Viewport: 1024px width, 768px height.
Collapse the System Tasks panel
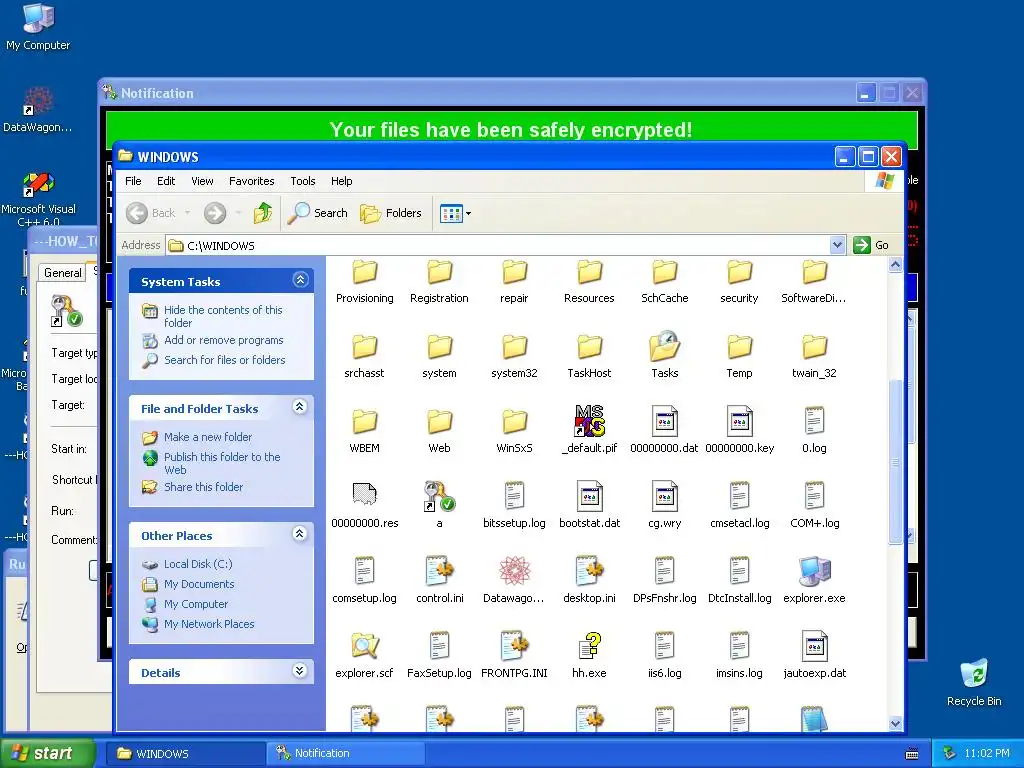point(300,280)
